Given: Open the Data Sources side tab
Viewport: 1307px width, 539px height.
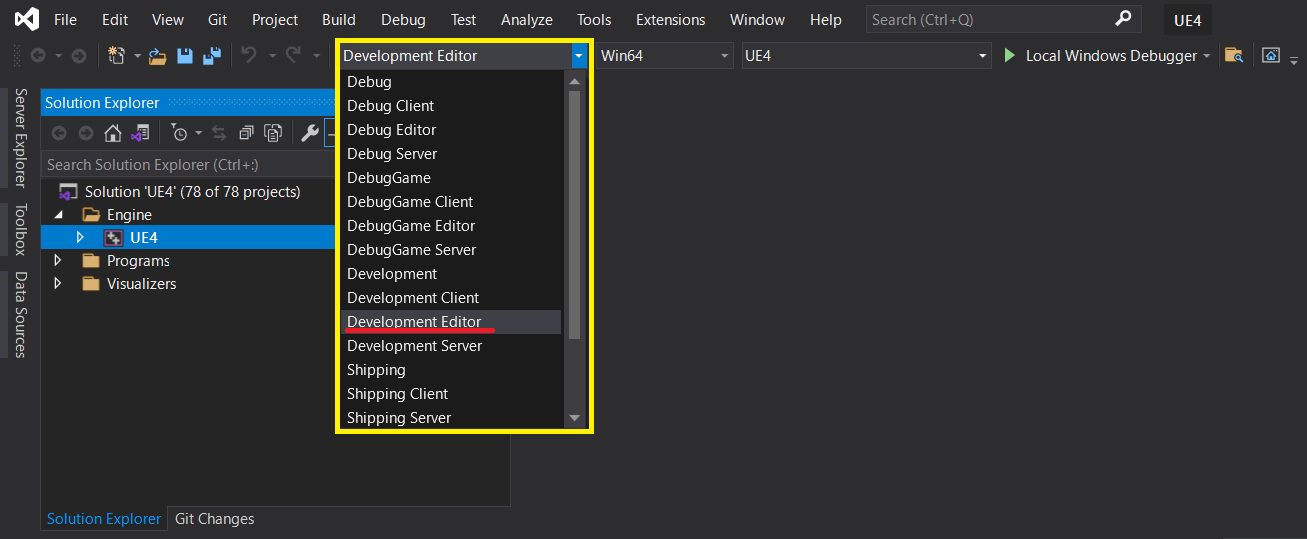Looking at the screenshot, I should click(x=20, y=314).
